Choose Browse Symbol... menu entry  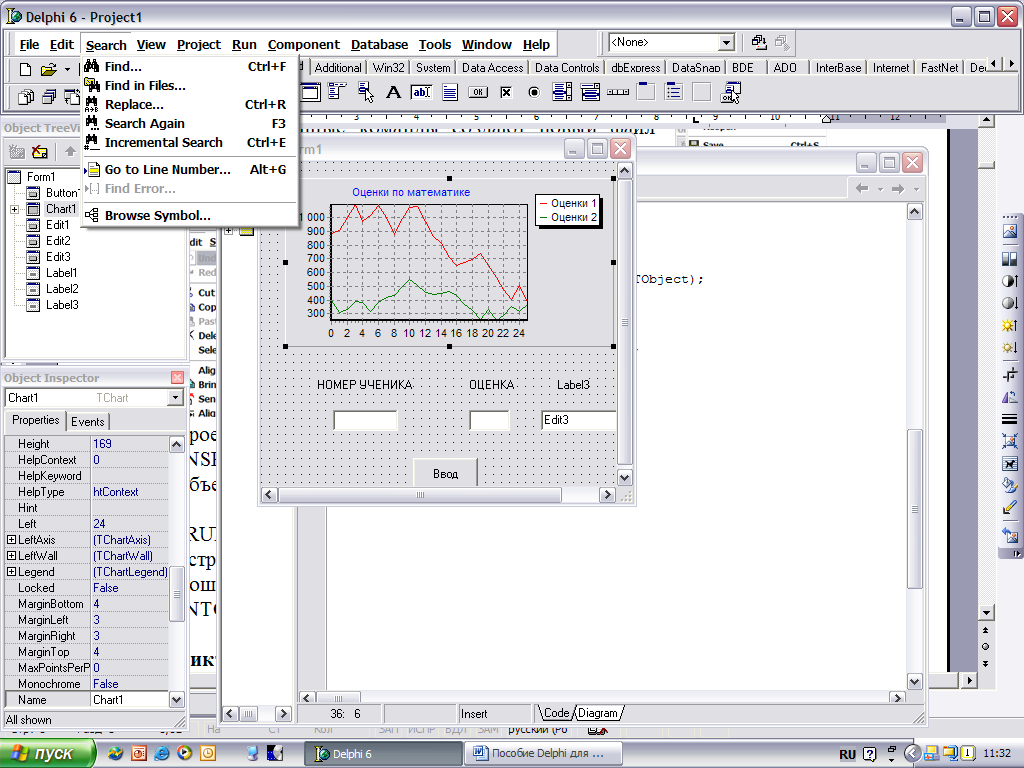[x=190, y=216]
